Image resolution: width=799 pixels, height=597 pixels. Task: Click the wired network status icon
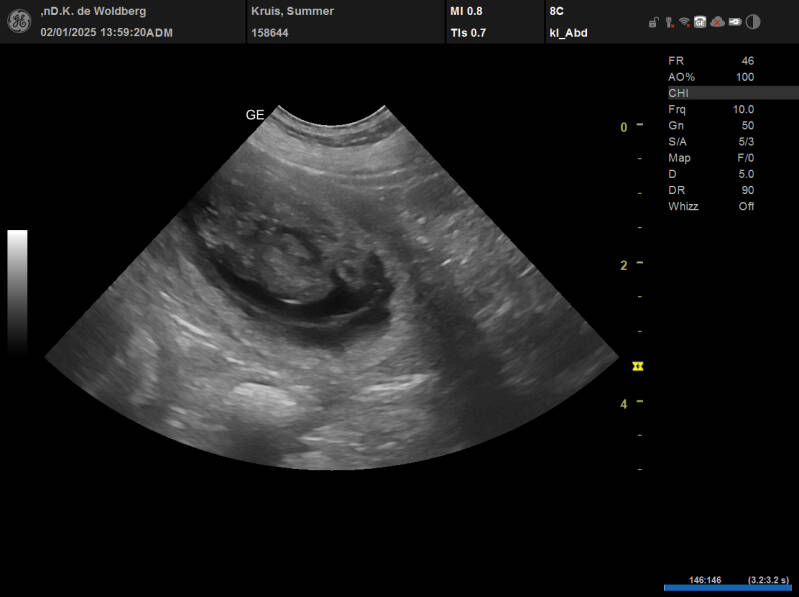670,22
